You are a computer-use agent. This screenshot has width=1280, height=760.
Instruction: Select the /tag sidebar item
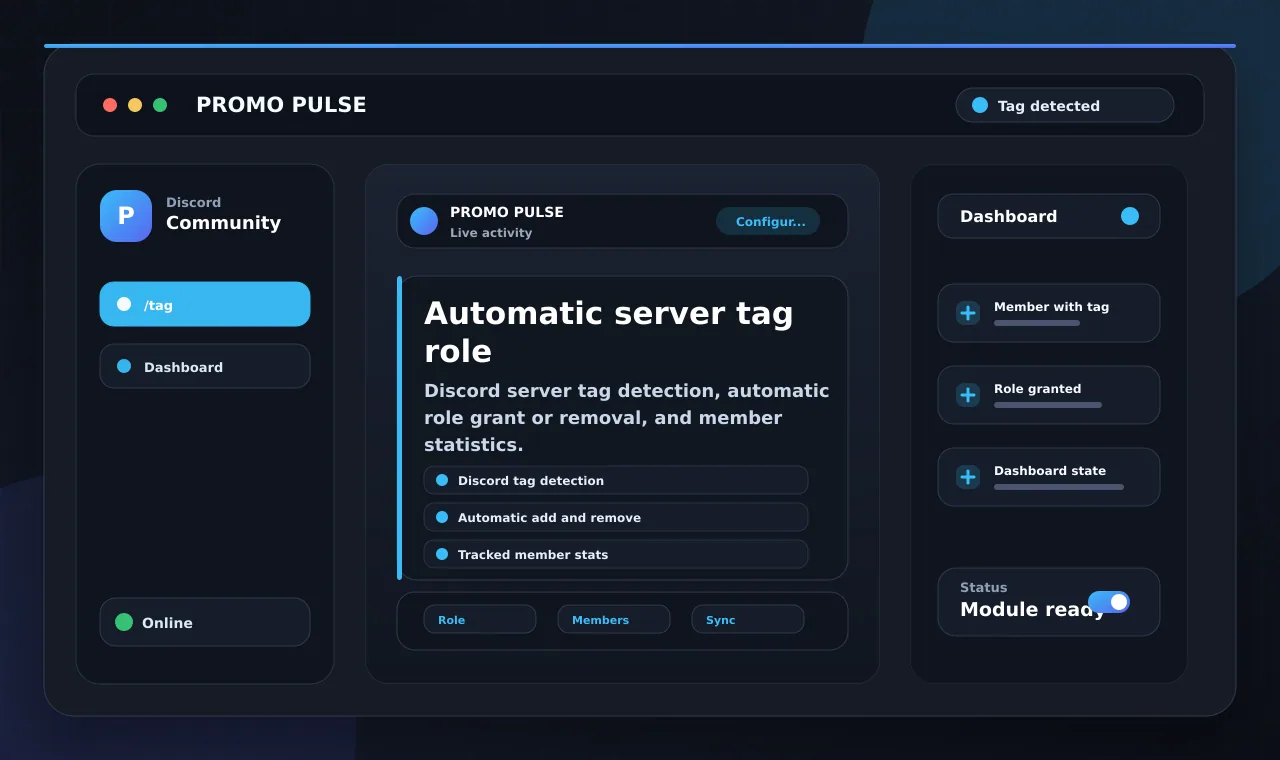tap(205, 304)
